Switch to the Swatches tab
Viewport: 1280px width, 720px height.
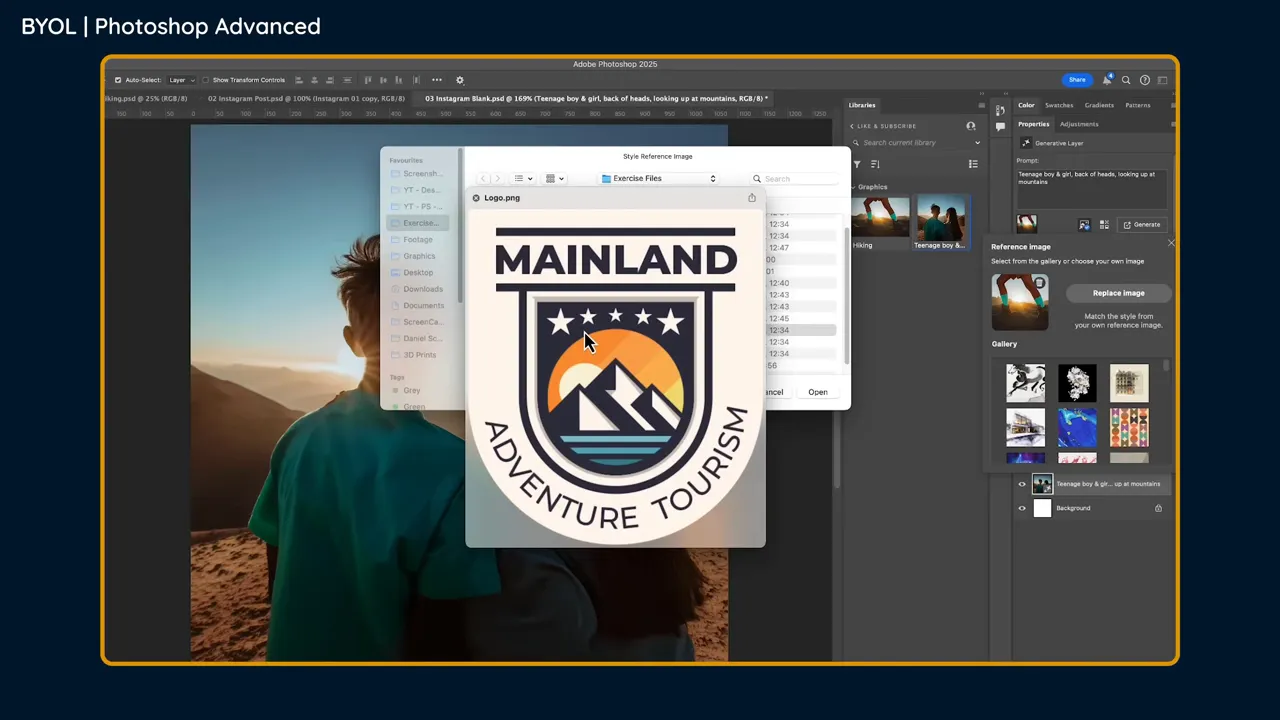click(1058, 105)
